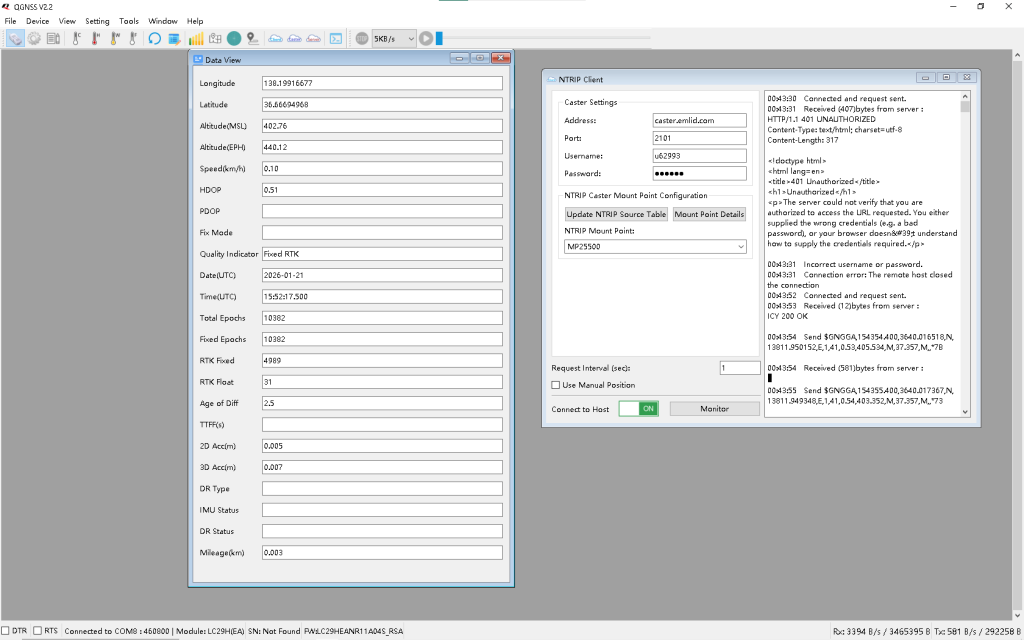The image size is (1024, 640).
Task: Click the map location pin icon
Action: 252,39
